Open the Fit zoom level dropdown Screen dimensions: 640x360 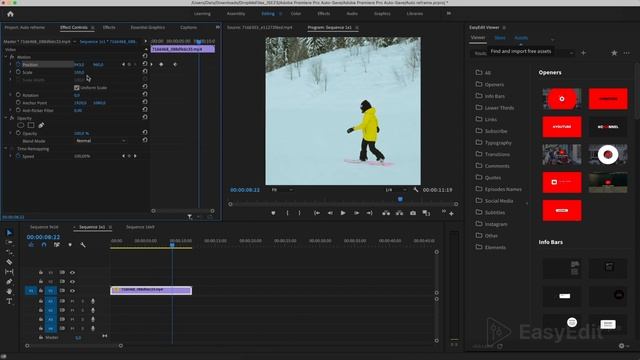click(x=282, y=190)
